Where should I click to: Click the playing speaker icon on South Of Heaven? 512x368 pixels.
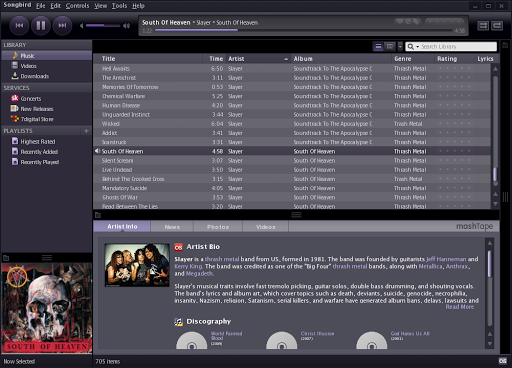(97, 151)
